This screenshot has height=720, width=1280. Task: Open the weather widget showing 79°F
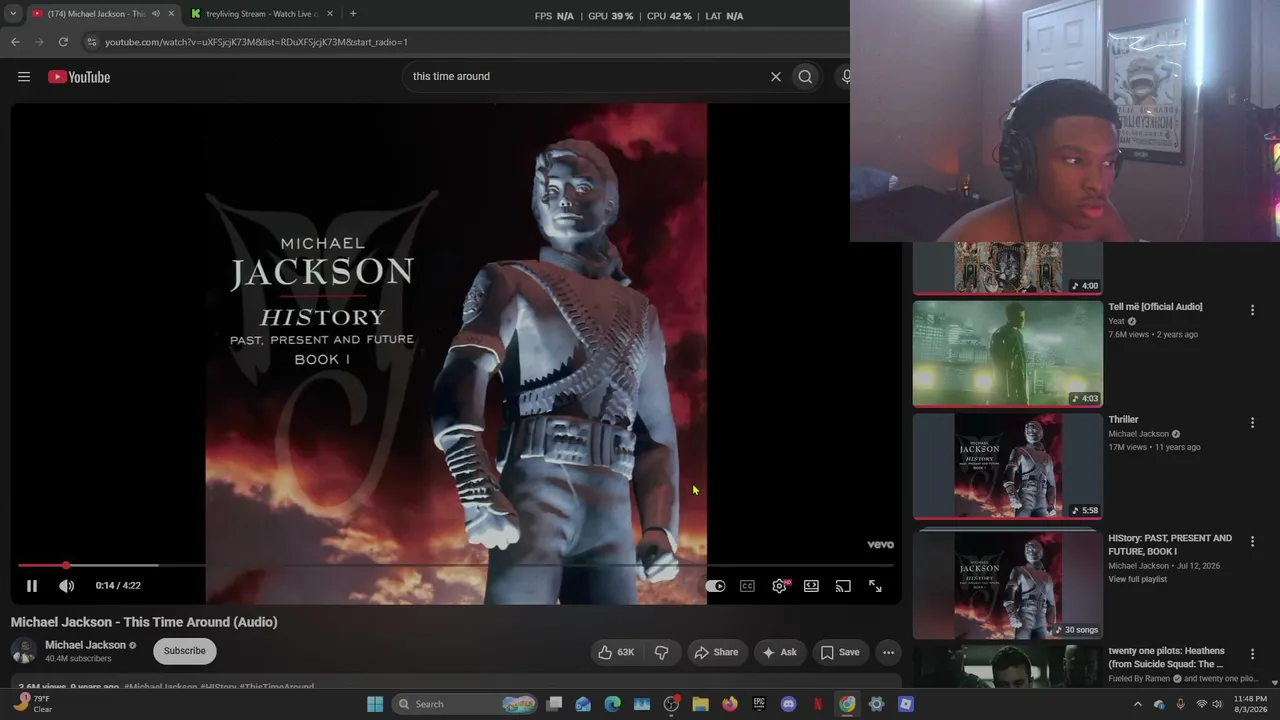coord(34,704)
